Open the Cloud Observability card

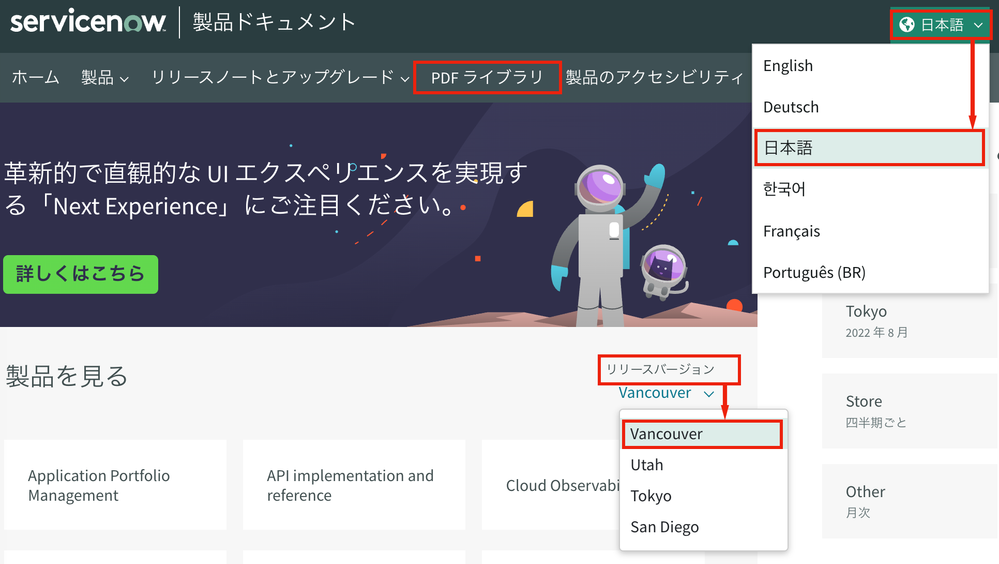pos(550,485)
